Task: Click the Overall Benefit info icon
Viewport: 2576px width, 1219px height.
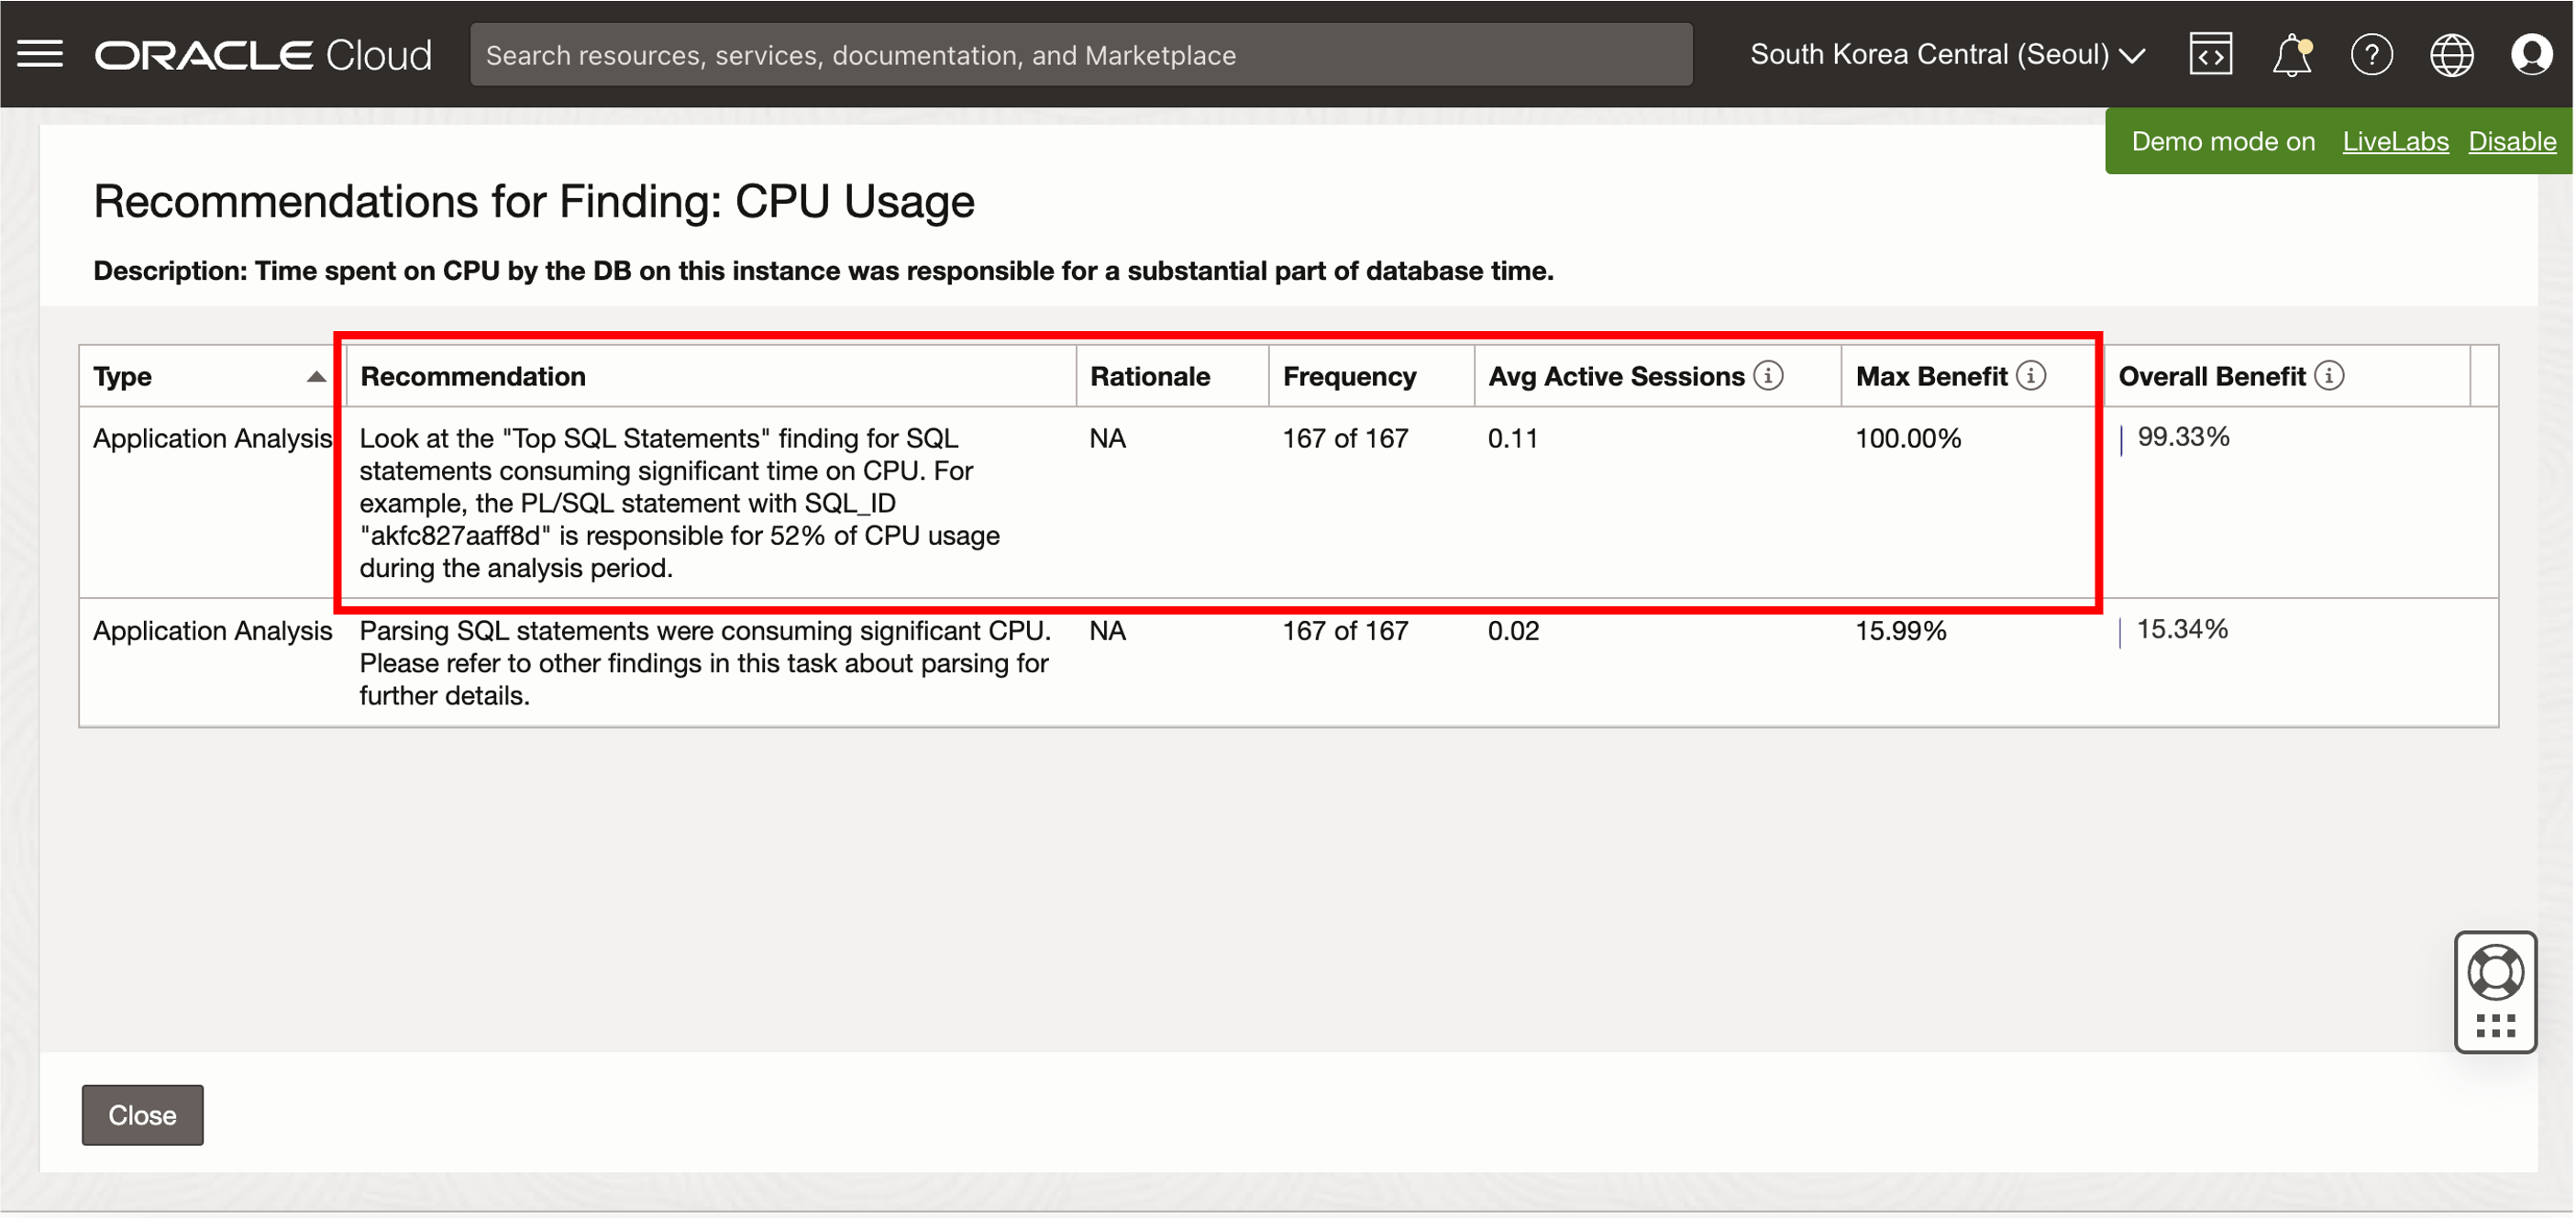Action: [x=2329, y=376]
